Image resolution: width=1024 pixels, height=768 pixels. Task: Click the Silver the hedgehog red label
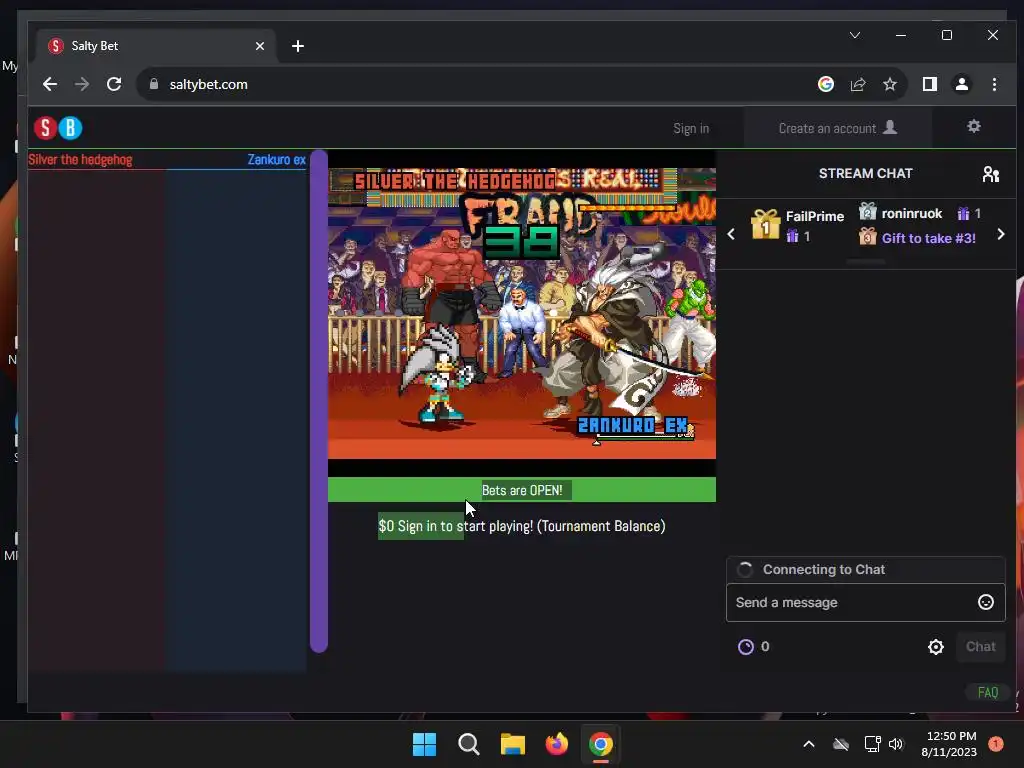click(x=80, y=159)
